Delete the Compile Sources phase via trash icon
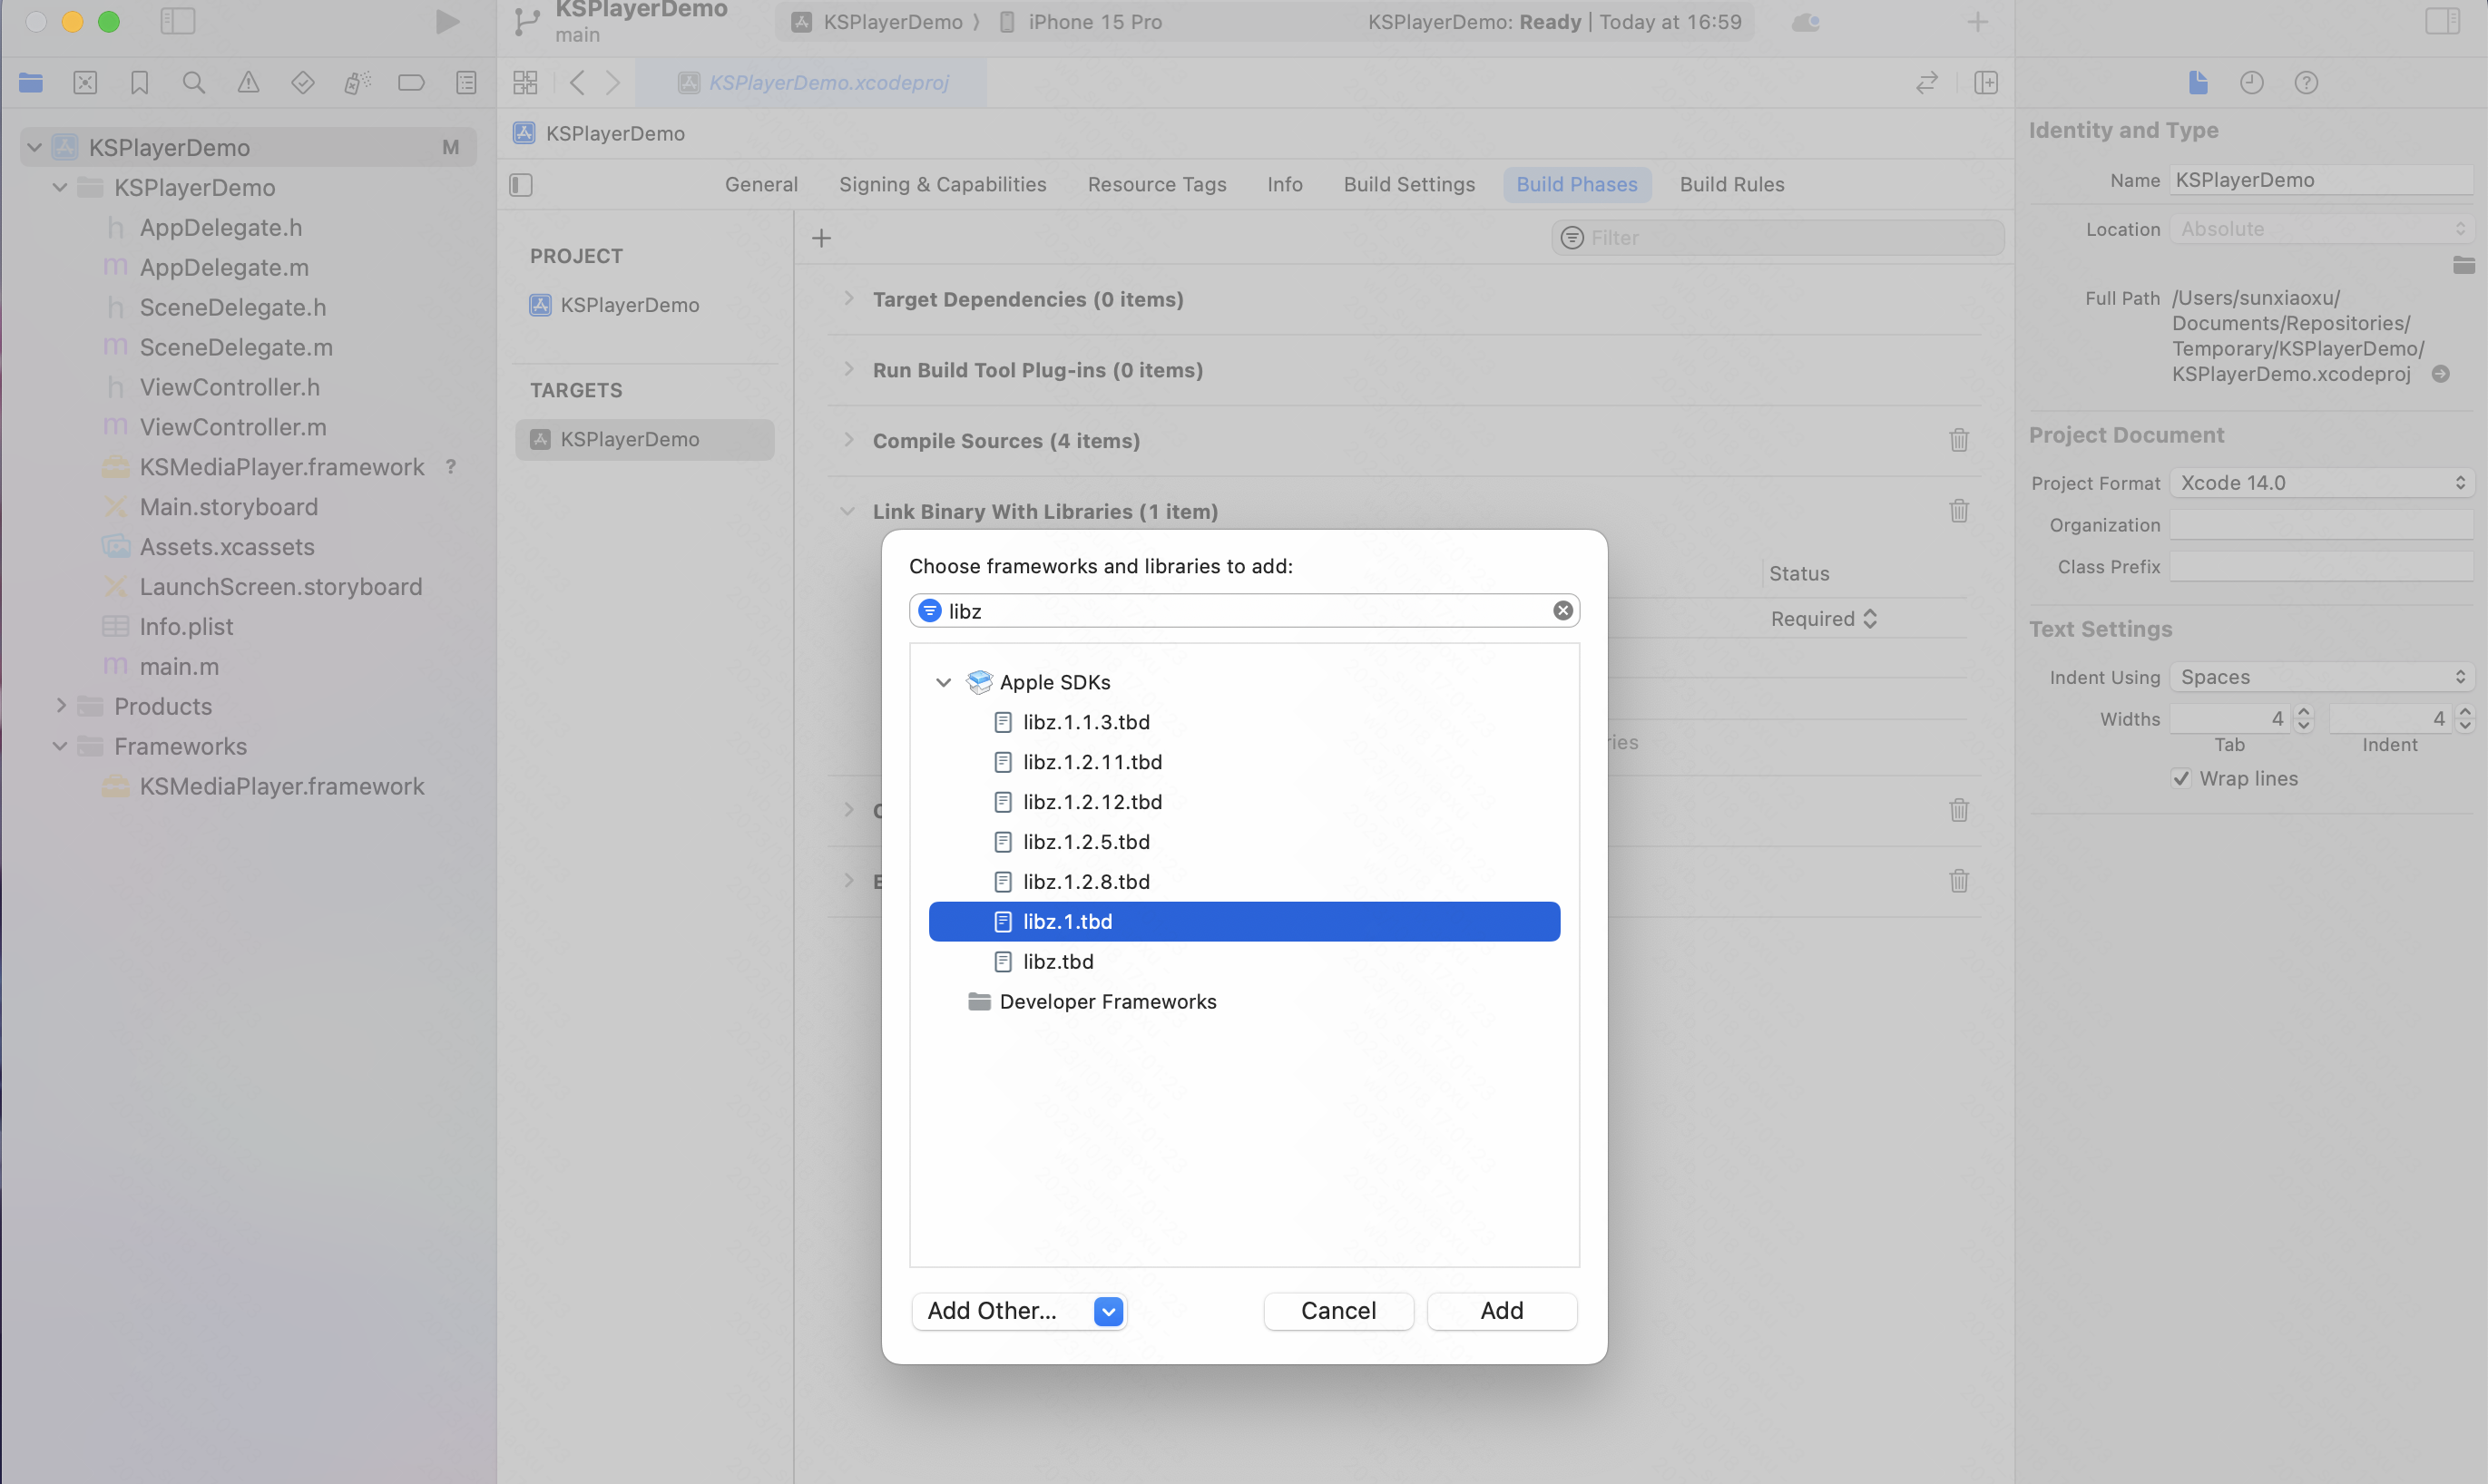2488x1484 pixels. 1959,440
